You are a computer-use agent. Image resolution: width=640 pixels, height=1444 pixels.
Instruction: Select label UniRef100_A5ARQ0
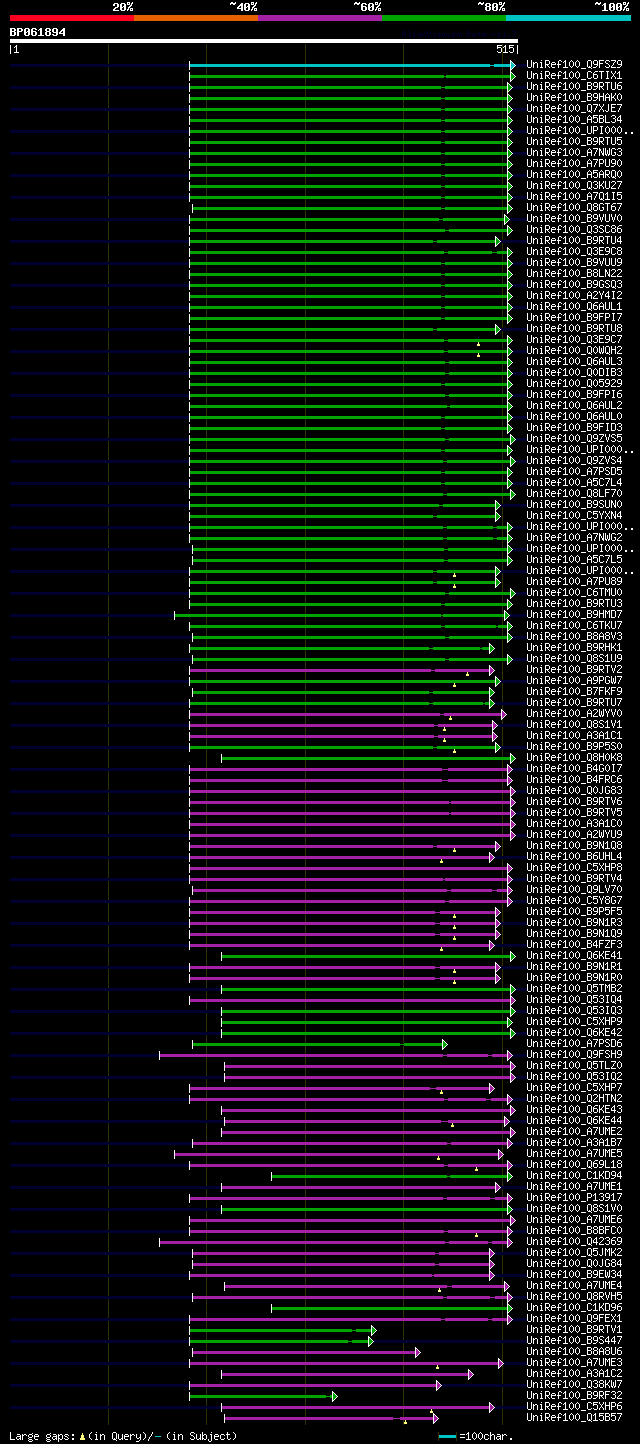[x=574, y=175]
